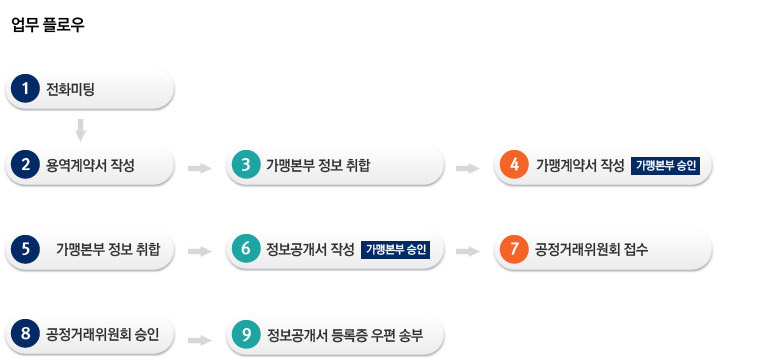Select the navy number 5 circle

click(x=25, y=250)
